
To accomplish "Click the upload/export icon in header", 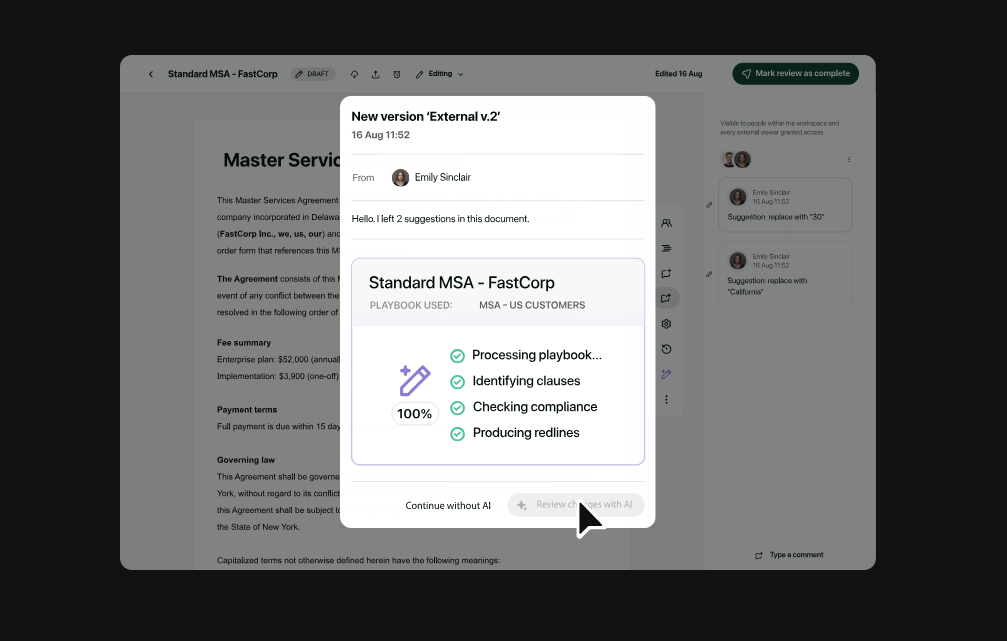I will 376,75.
